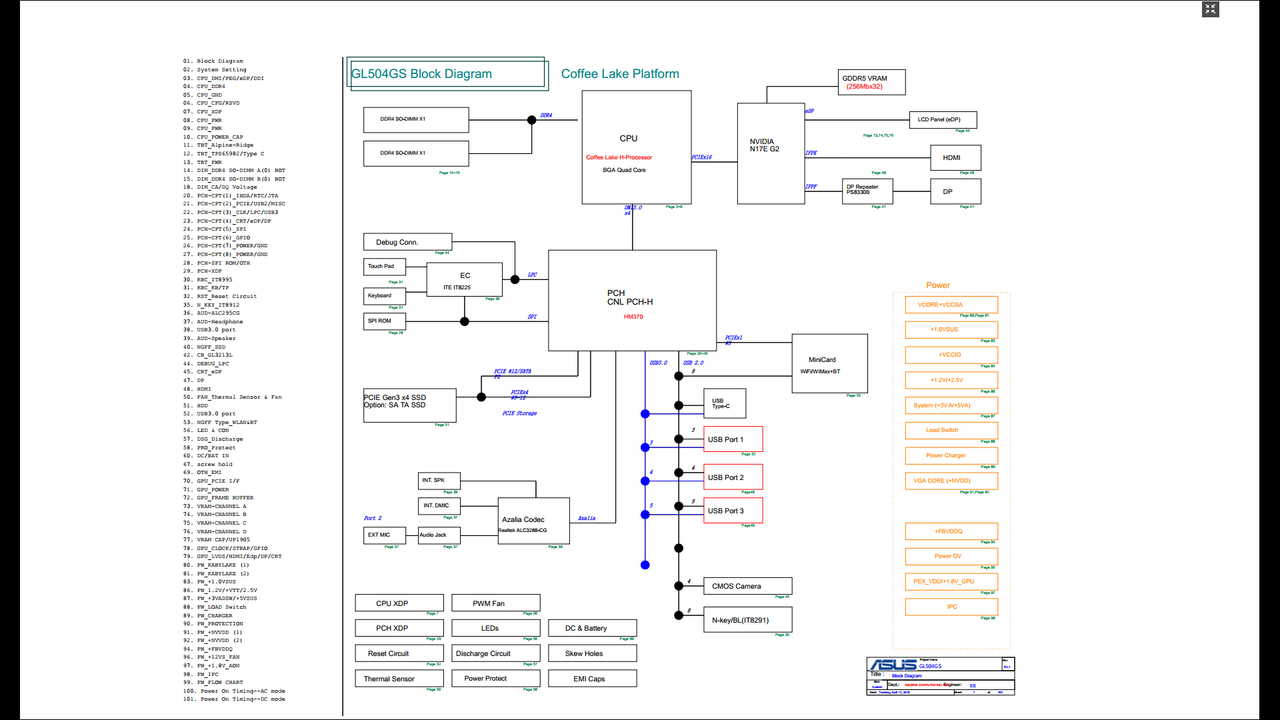Image resolution: width=1280 pixels, height=720 pixels.
Task: Select index entry 25. PCH-CPT(6)_GPIO
Action: pos(217,237)
